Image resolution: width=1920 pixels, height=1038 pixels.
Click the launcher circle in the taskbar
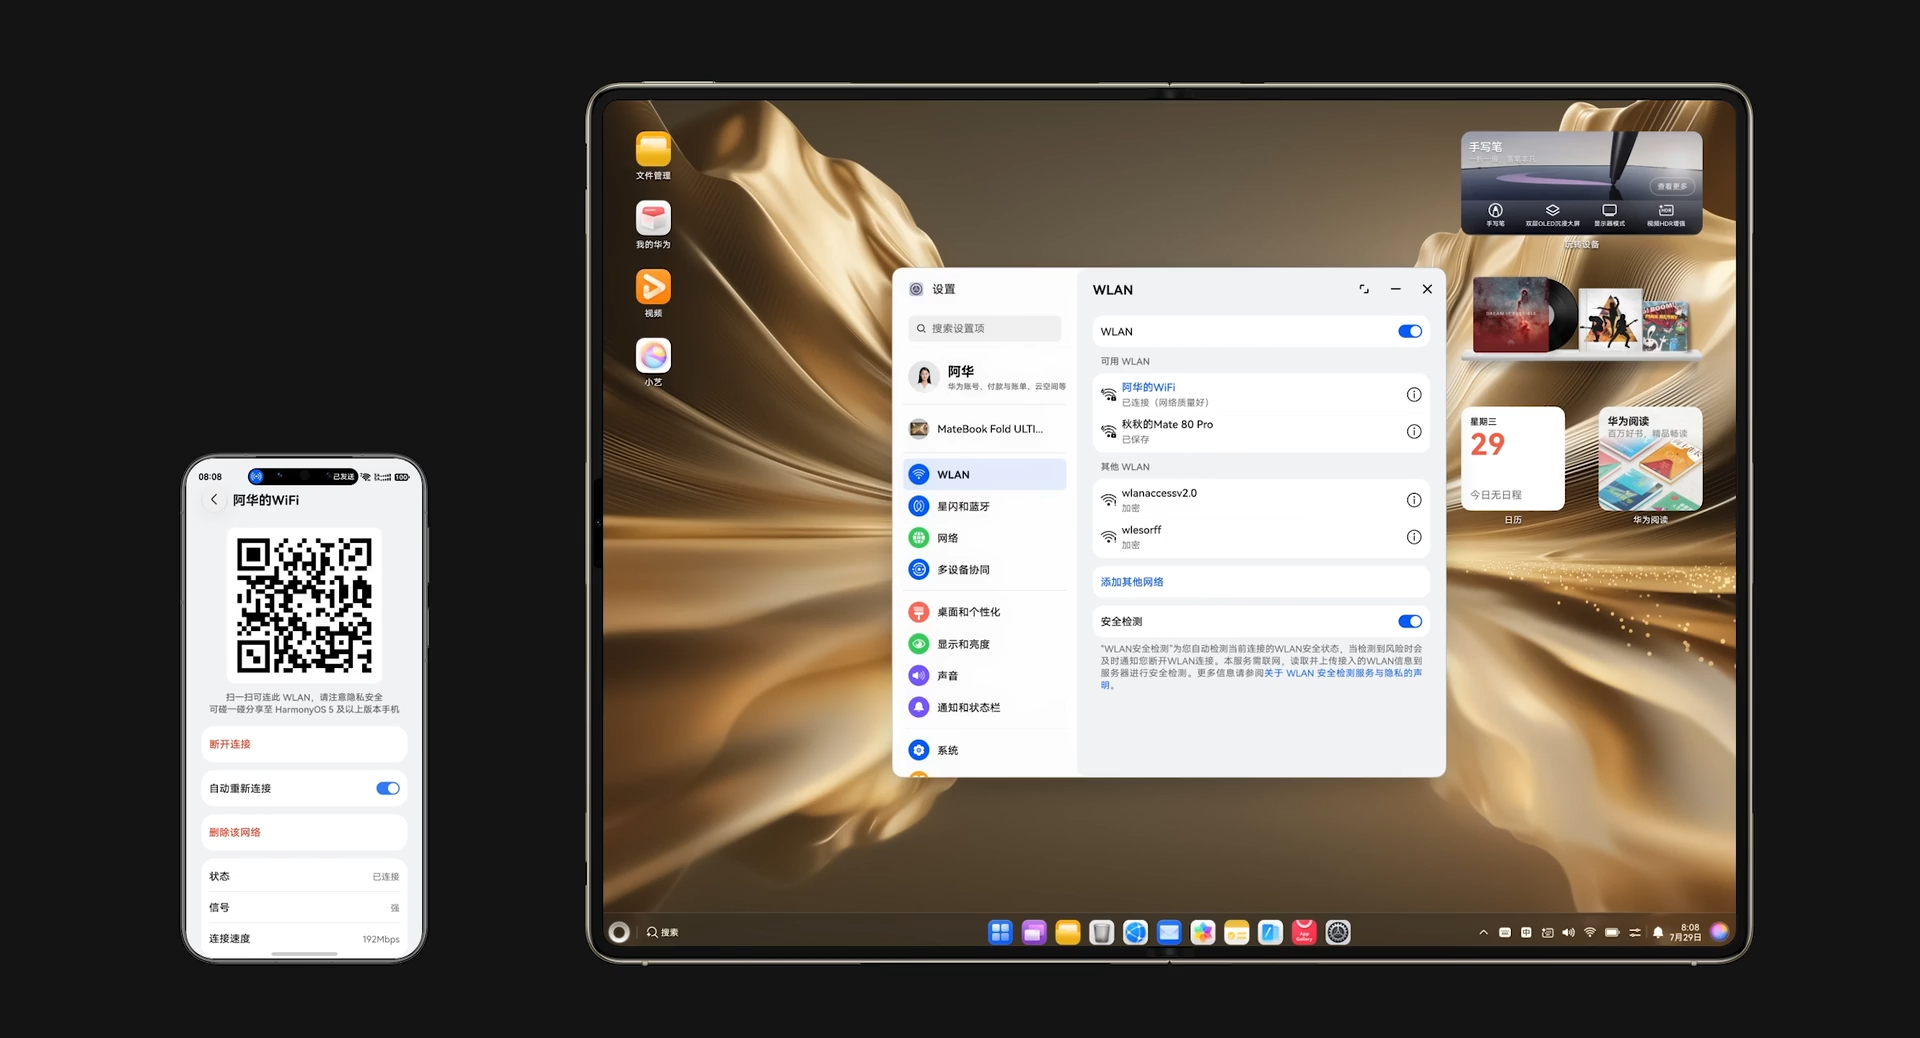619,932
